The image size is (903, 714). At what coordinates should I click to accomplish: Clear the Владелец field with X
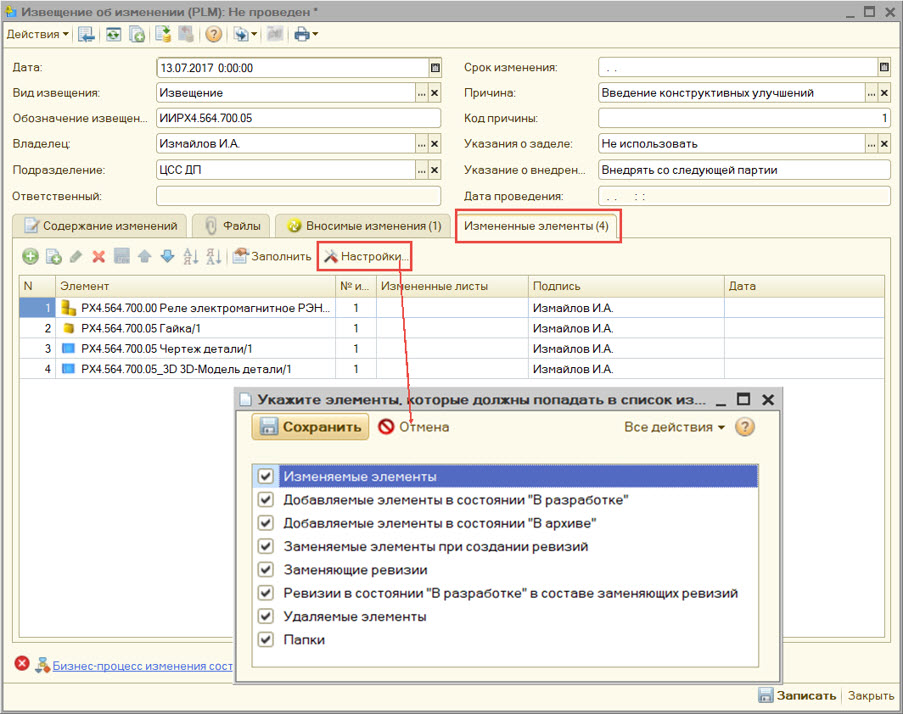[435, 144]
